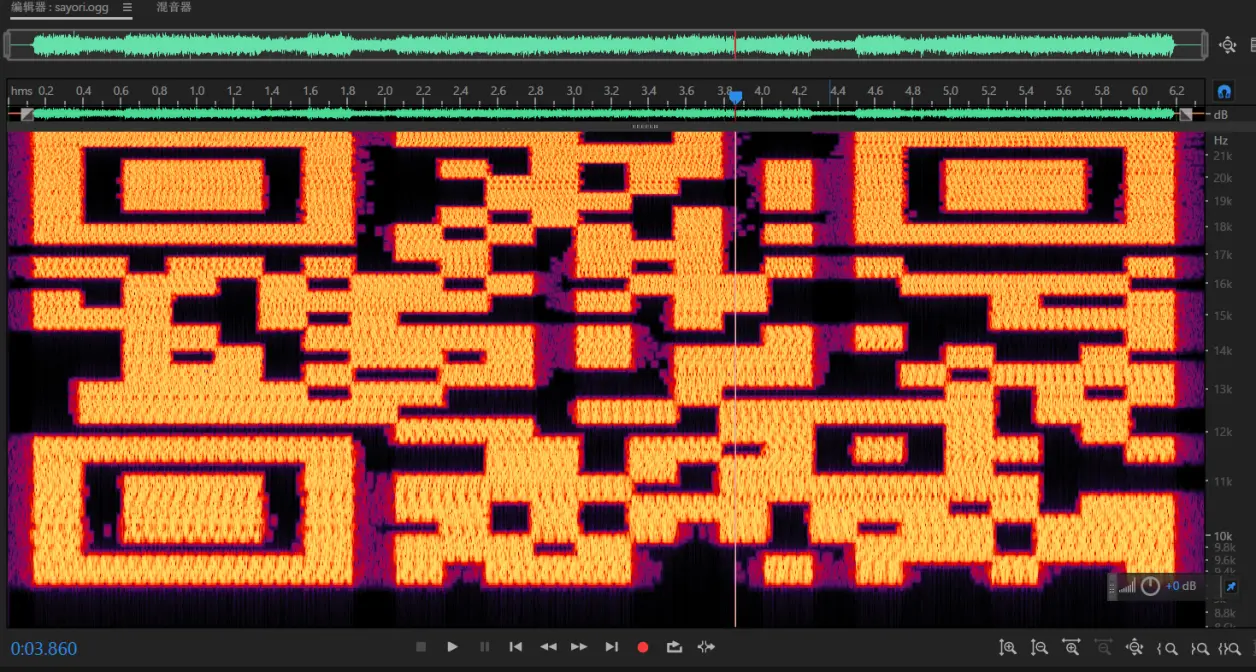
Task: Toggle Loop Playback button
Action: click(x=674, y=647)
